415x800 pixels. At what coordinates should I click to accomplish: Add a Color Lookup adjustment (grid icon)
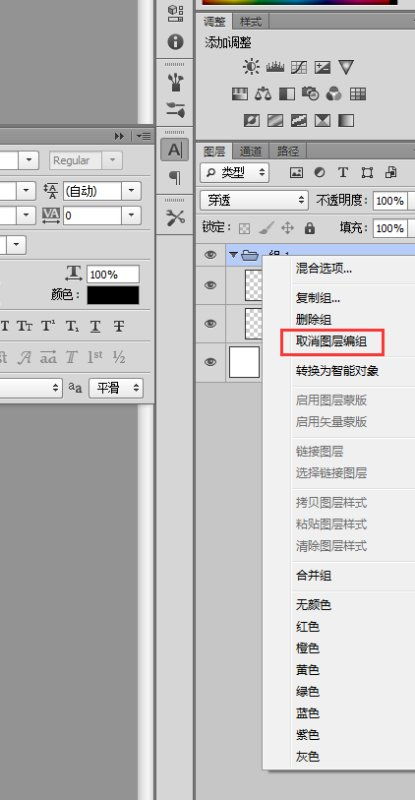click(x=358, y=94)
